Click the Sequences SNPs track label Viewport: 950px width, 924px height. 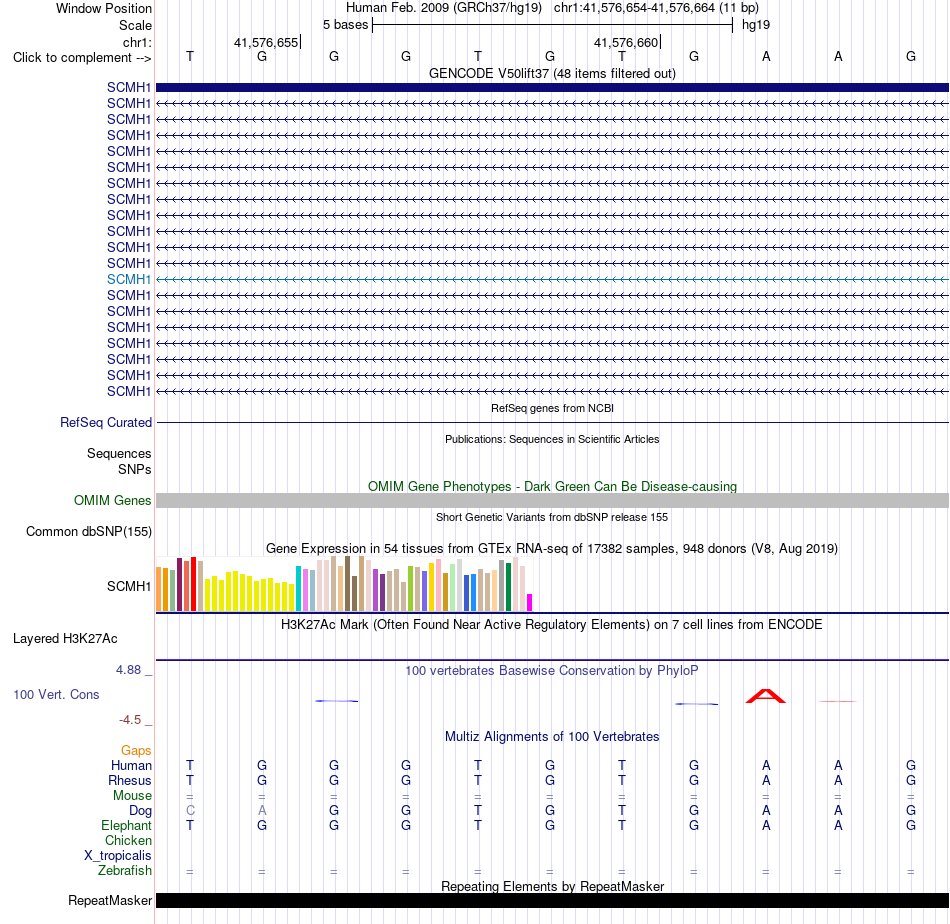pyautogui.click(x=119, y=461)
